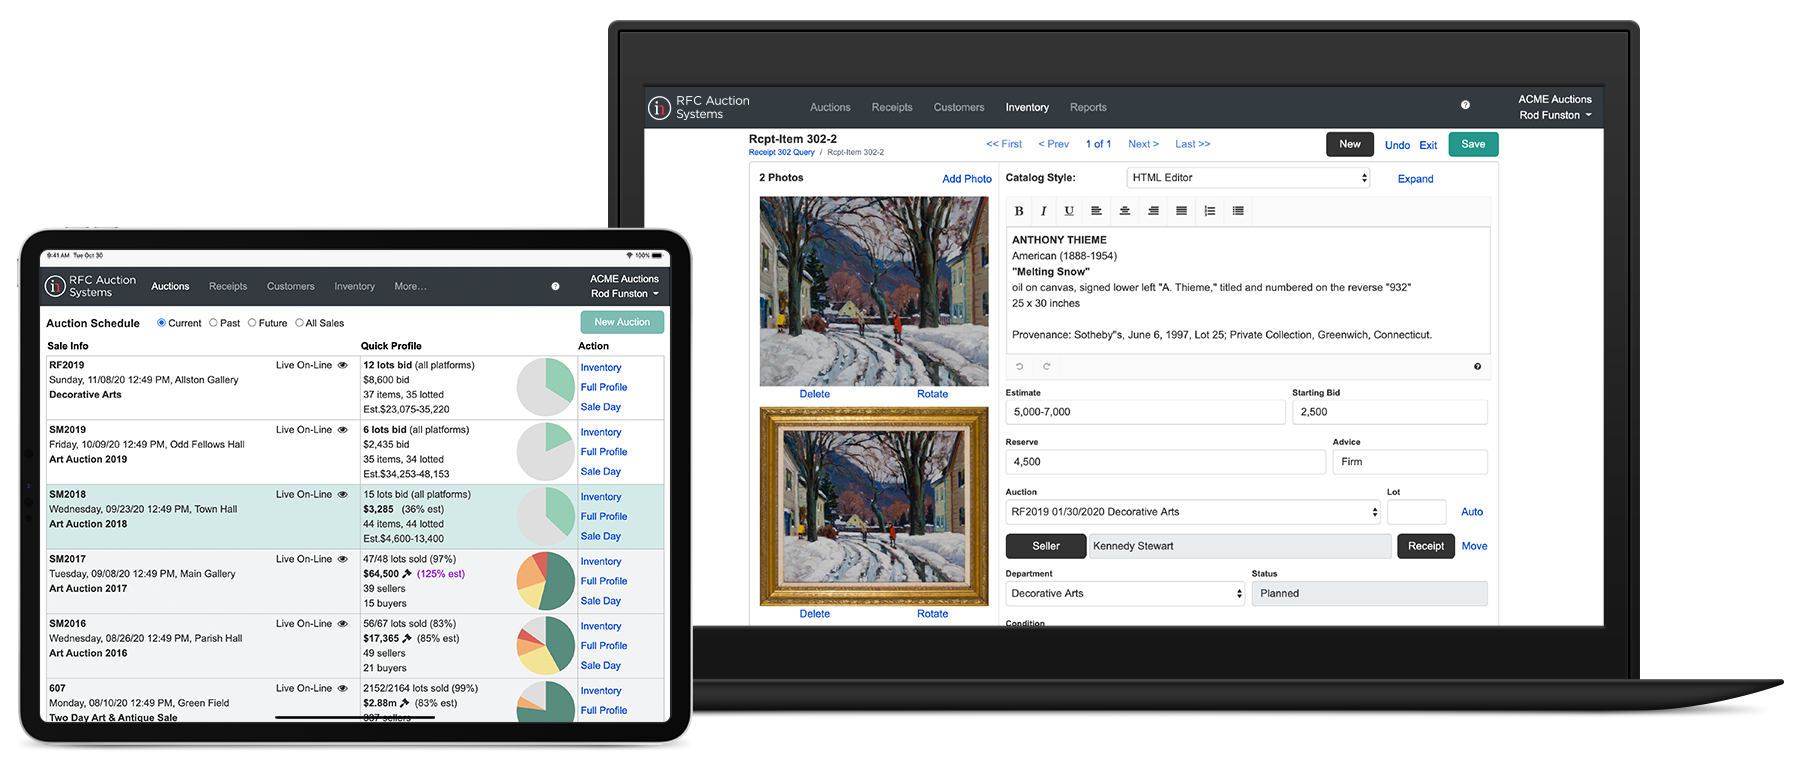This screenshot has height=763, width=1800.
Task: Open Receipts in the tablet navigation bar
Action: (x=228, y=286)
